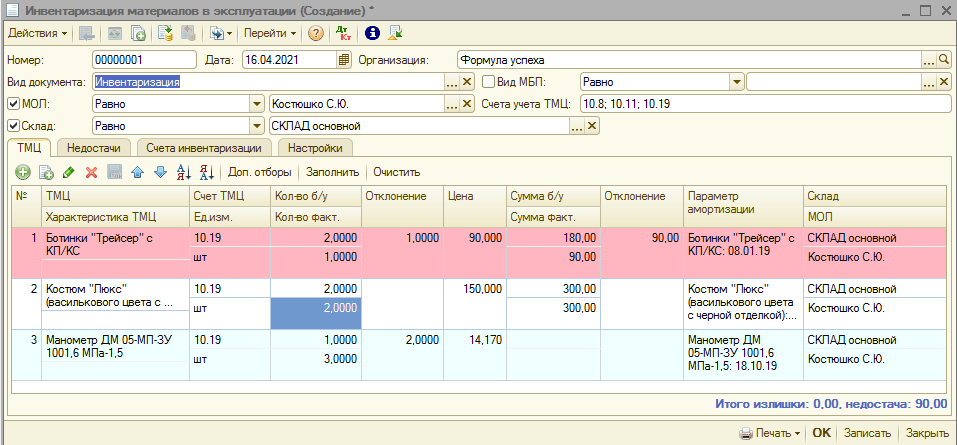This screenshot has height=445, width=957.
Task: Open calendar picker next to date
Action: pyautogui.click(x=345, y=60)
